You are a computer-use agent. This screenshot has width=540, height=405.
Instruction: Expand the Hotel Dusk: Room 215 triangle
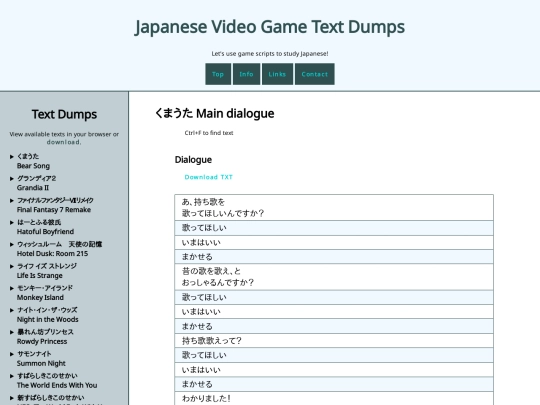[x=12, y=245]
